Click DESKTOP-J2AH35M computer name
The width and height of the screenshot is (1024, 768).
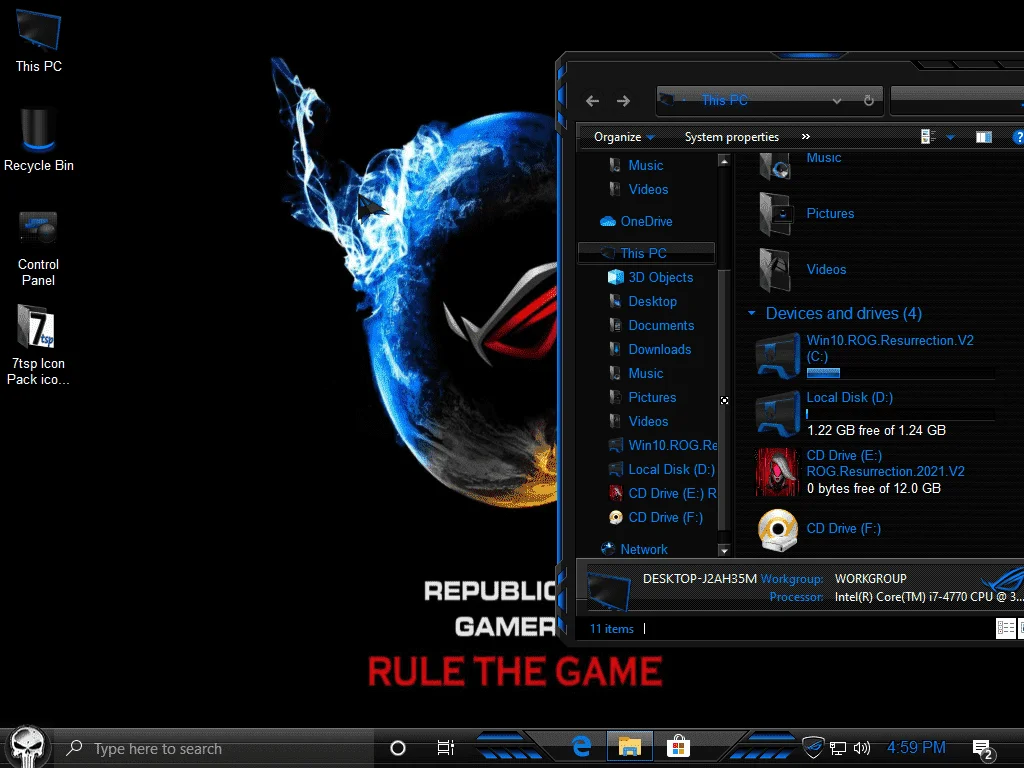(699, 579)
